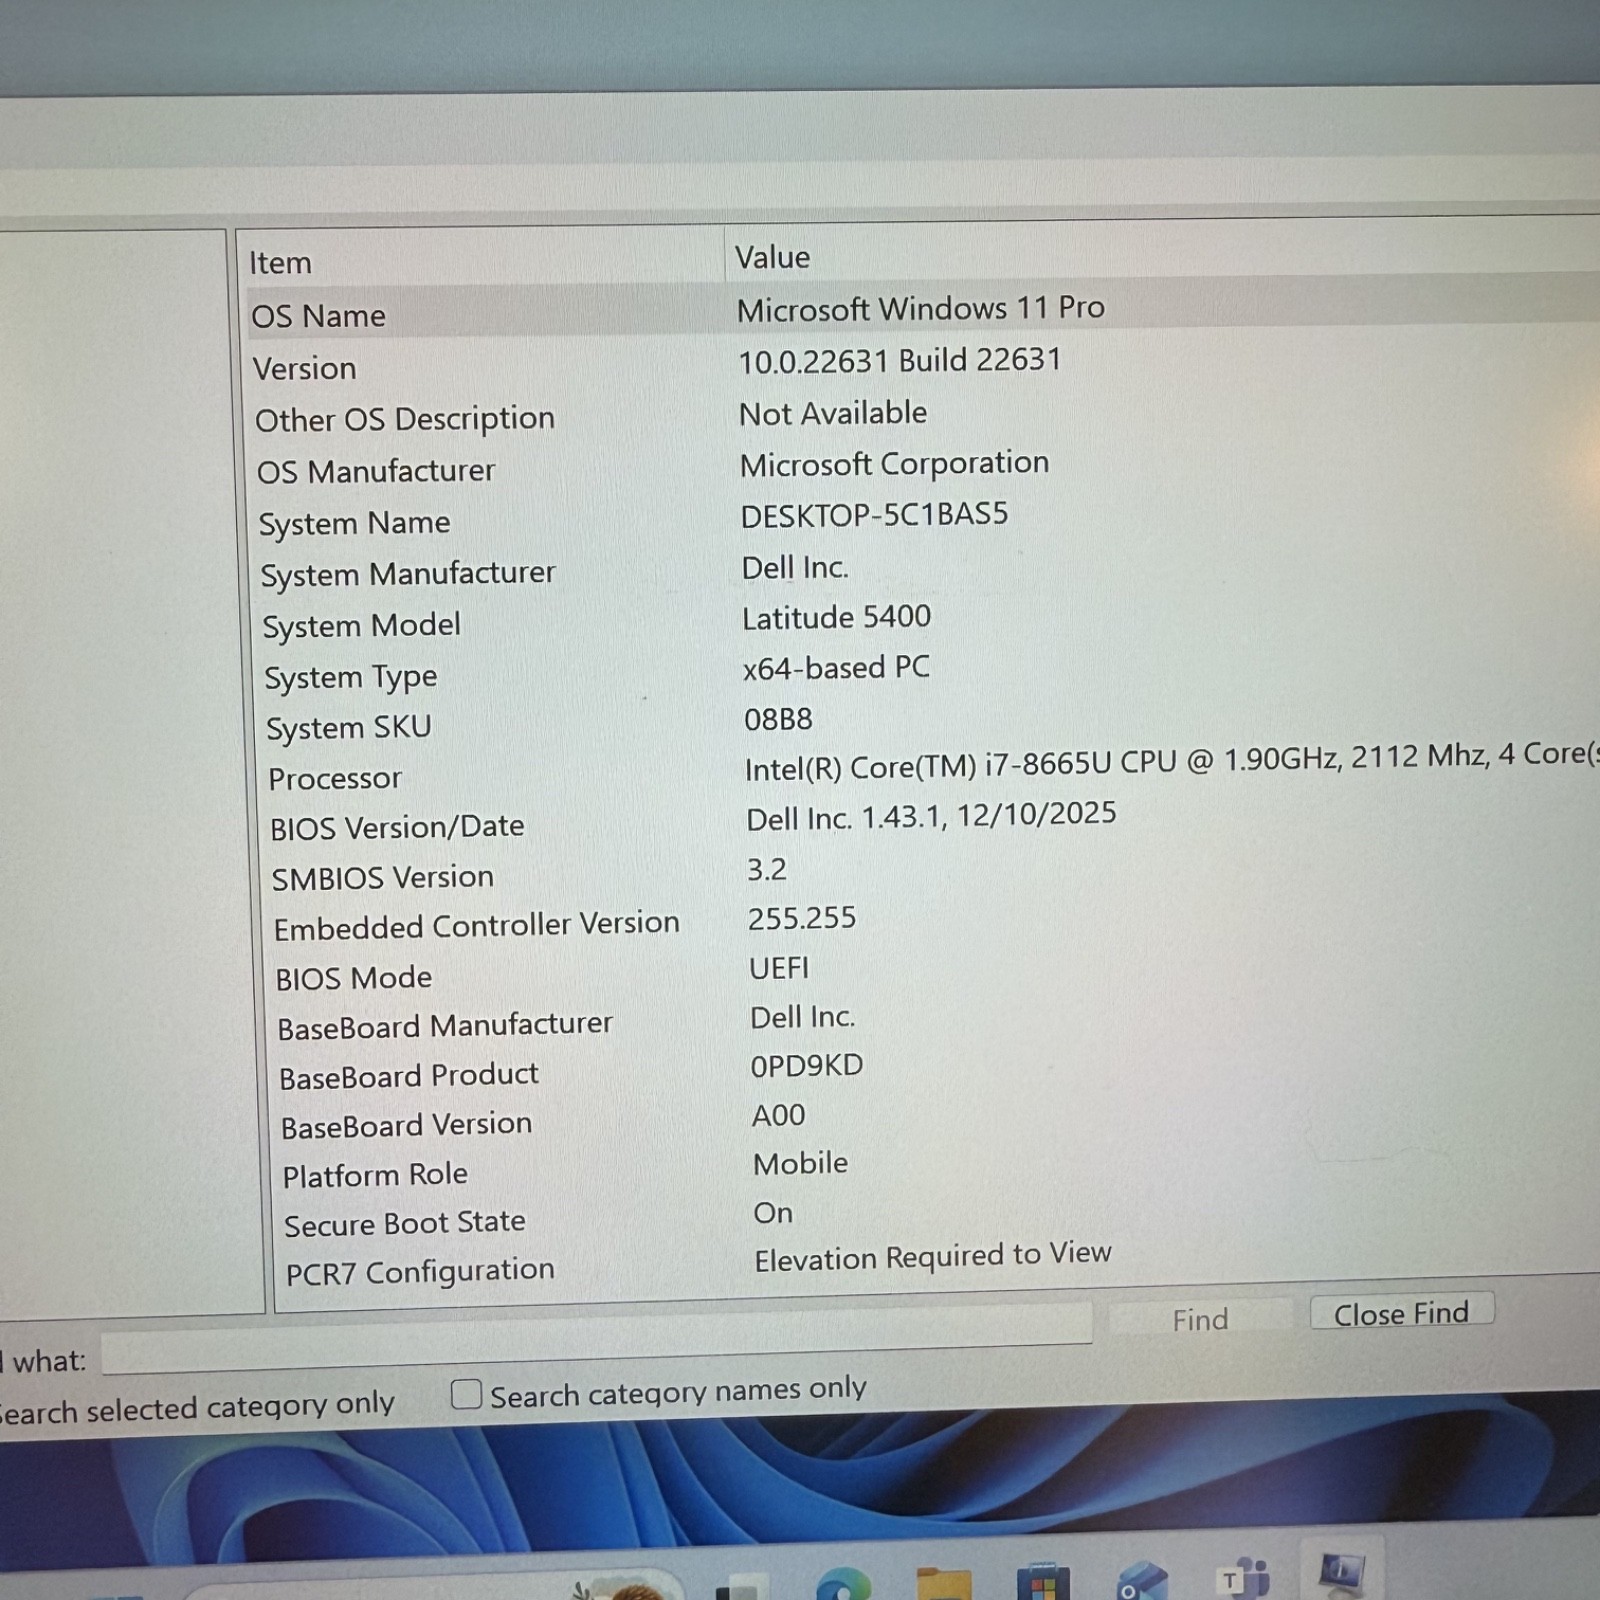Click the value Mobile
Image resolution: width=1600 pixels, height=1600 pixels.
800,1163
